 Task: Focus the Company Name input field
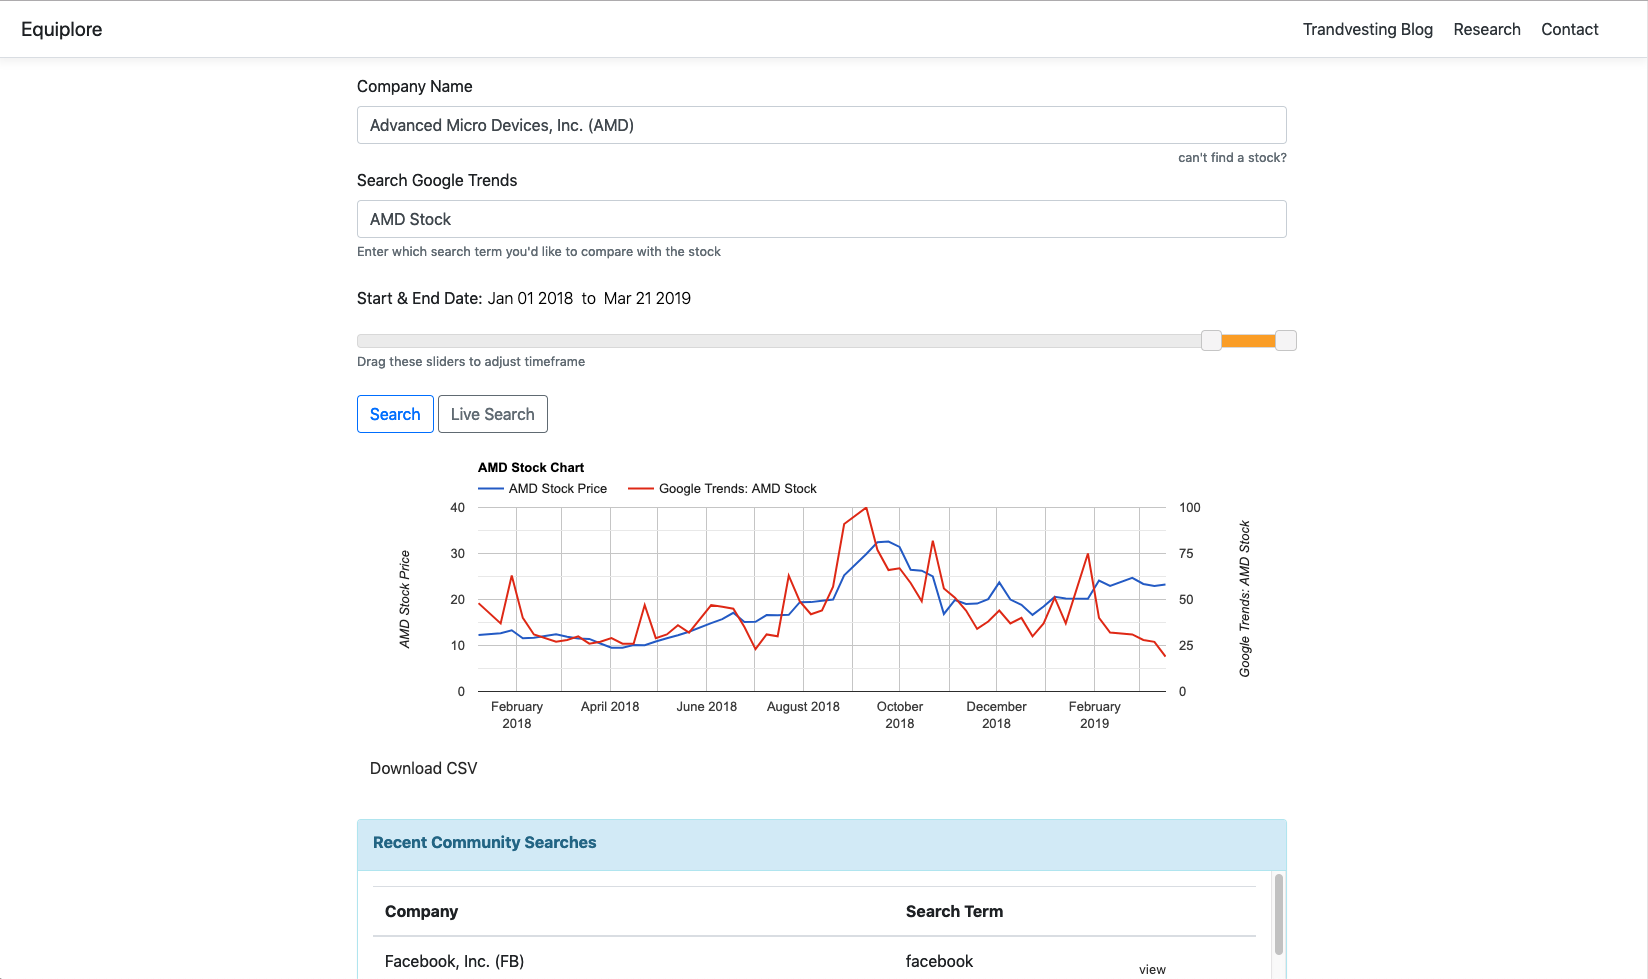tap(821, 125)
